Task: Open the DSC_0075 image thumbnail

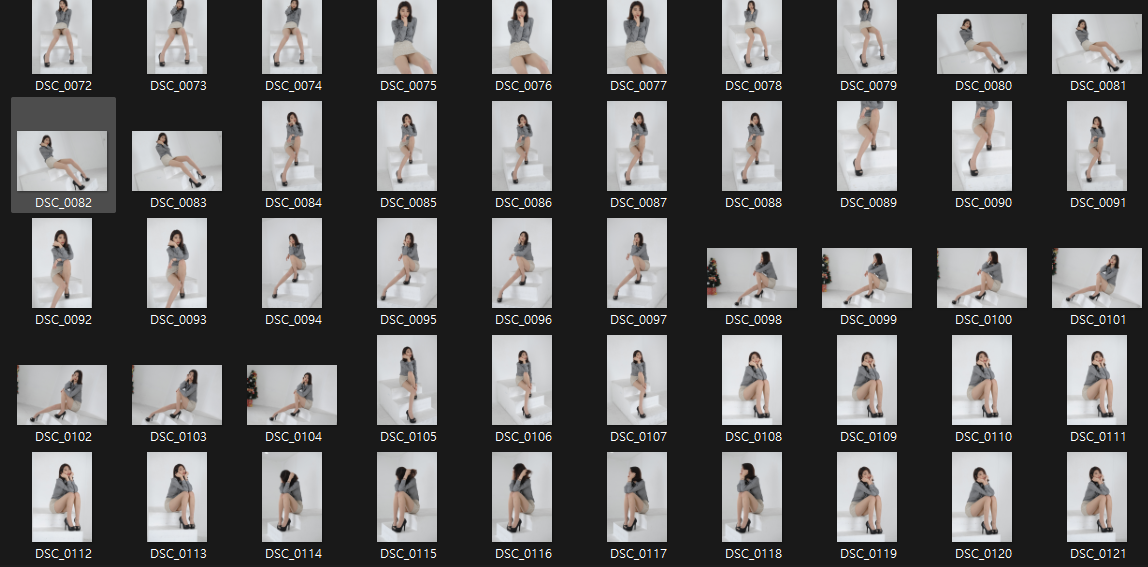Action: (407, 37)
